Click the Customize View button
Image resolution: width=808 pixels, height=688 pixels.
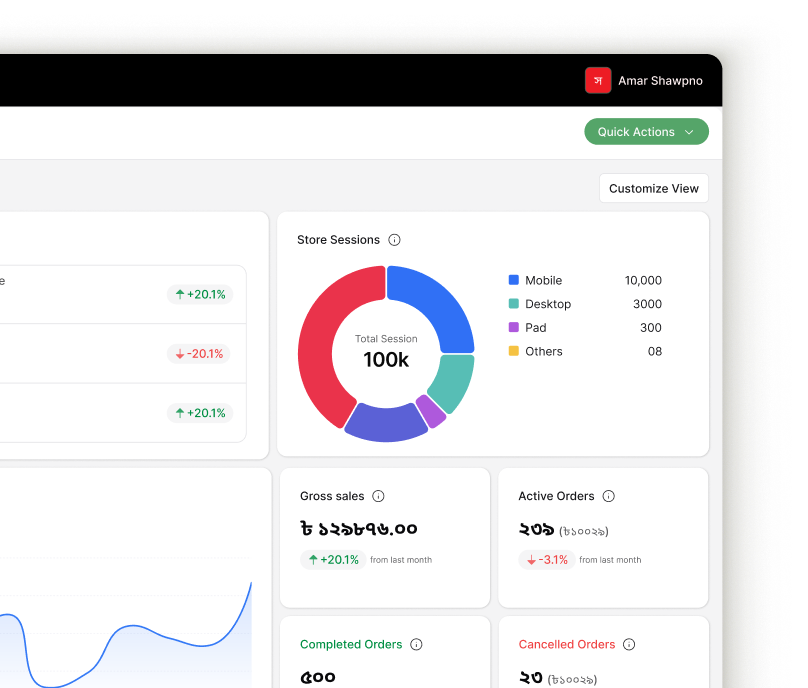[x=653, y=189]
